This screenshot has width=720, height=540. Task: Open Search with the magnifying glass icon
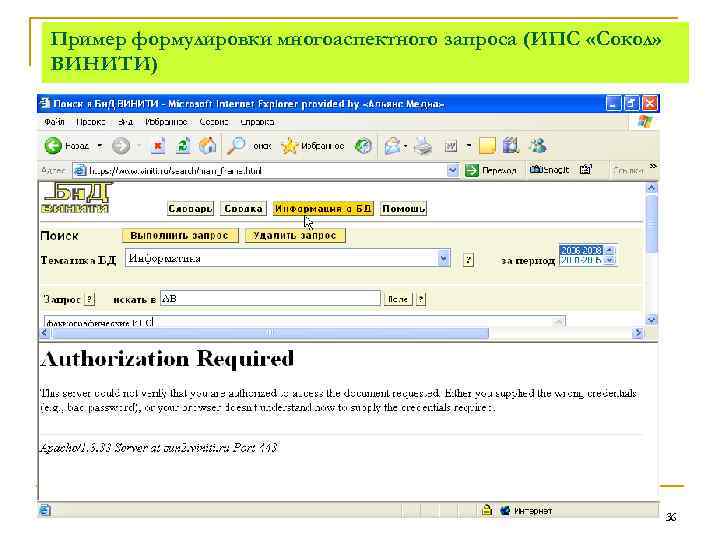pos(237,146)
